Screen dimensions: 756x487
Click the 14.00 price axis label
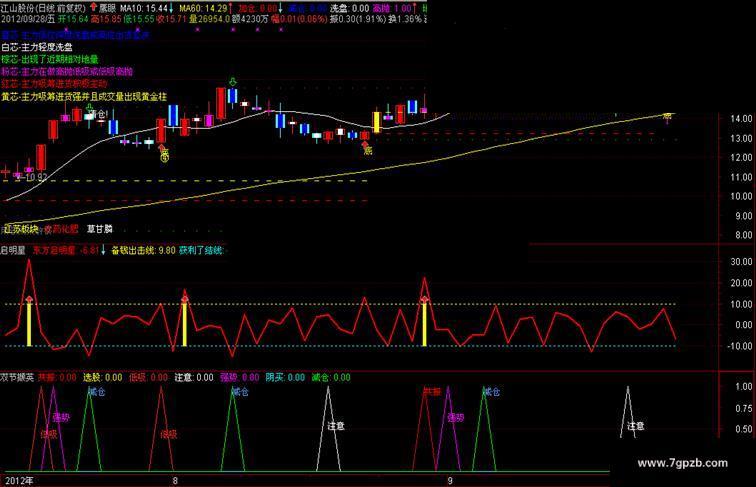(x=741, y=118)
